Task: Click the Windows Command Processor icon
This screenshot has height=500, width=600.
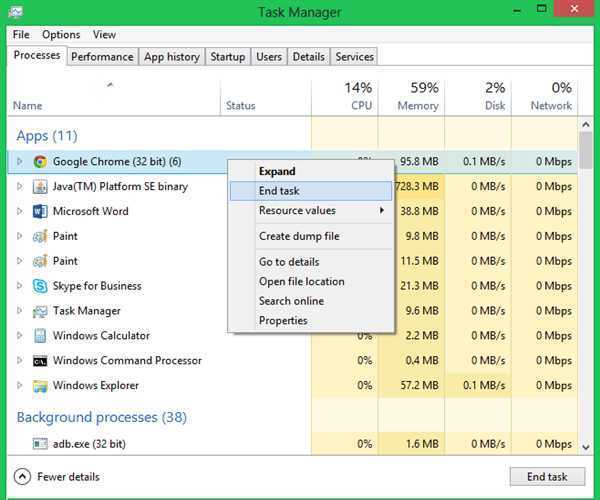Action: [x=40, y=361]
